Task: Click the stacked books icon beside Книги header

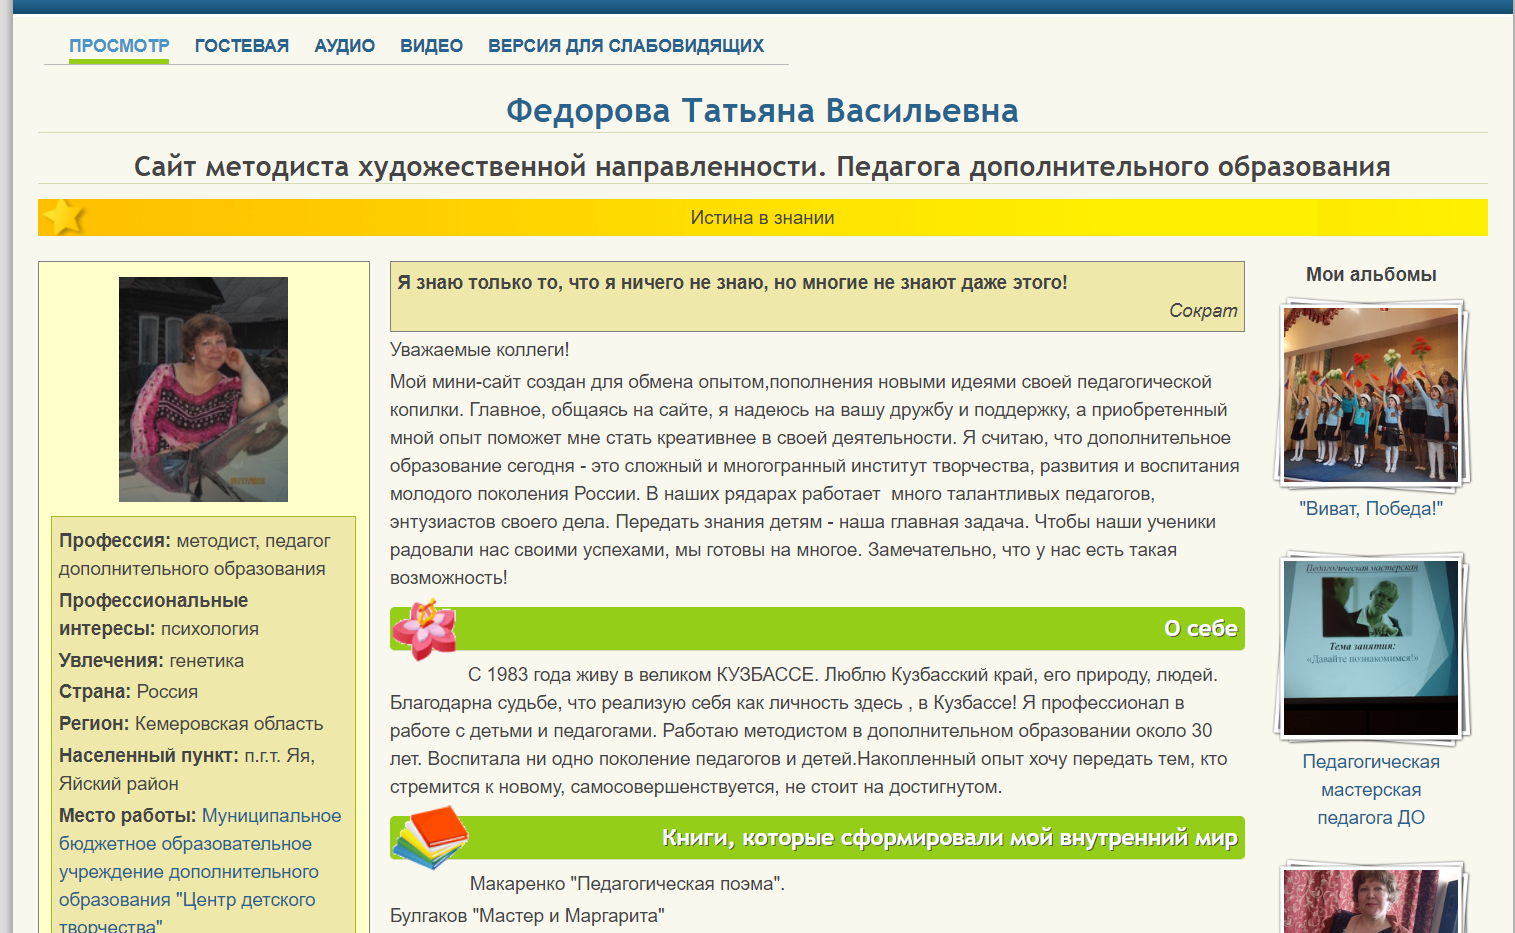Action: click(430, 837)
